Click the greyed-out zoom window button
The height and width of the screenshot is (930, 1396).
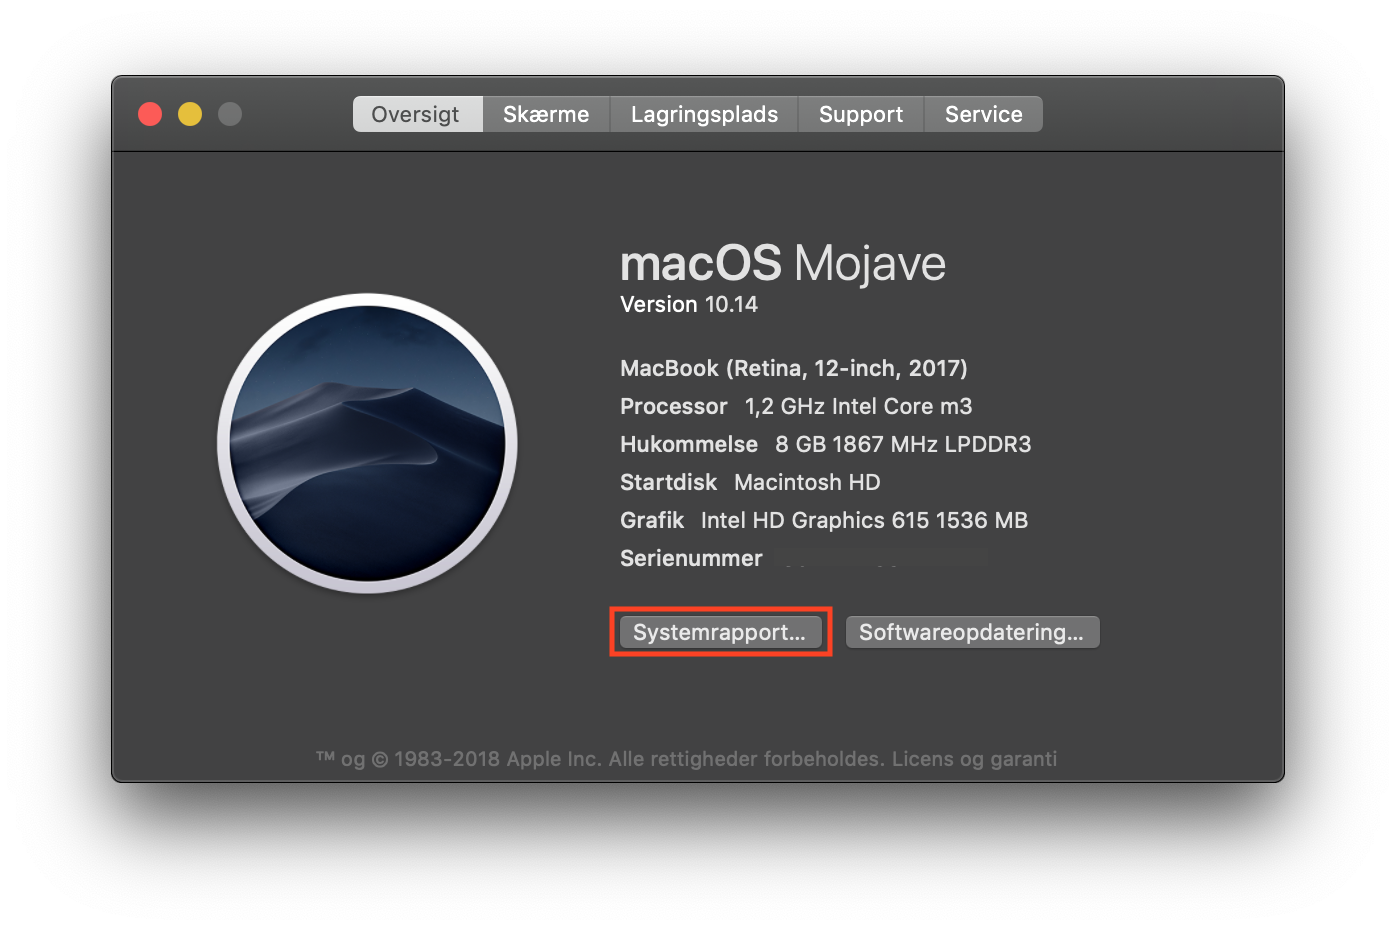(230, 114)
